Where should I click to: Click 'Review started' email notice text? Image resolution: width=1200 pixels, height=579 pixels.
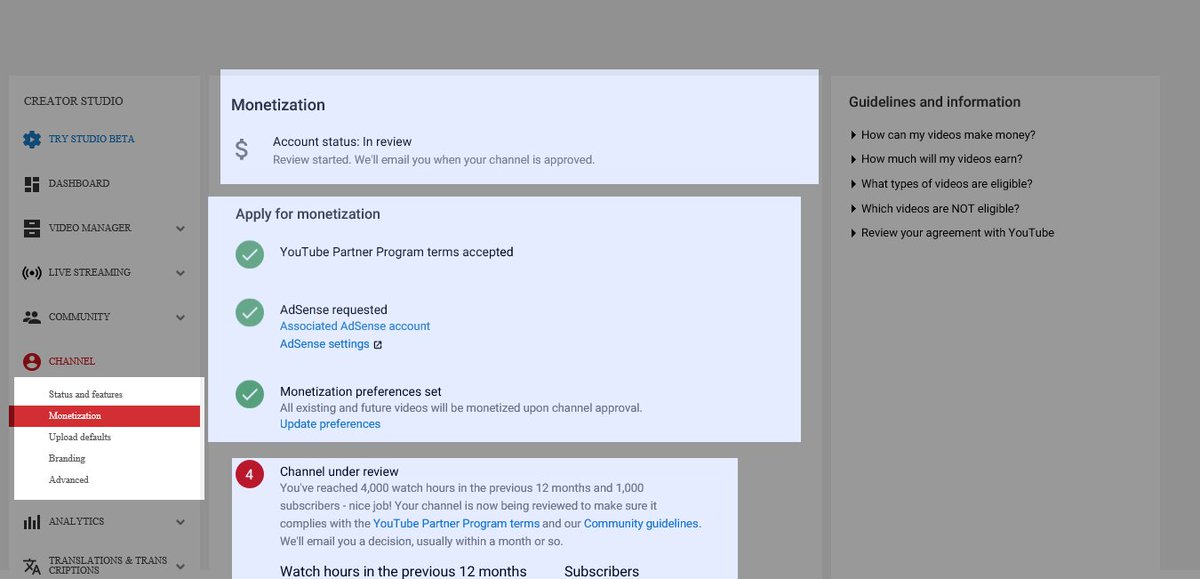point(434,160)
